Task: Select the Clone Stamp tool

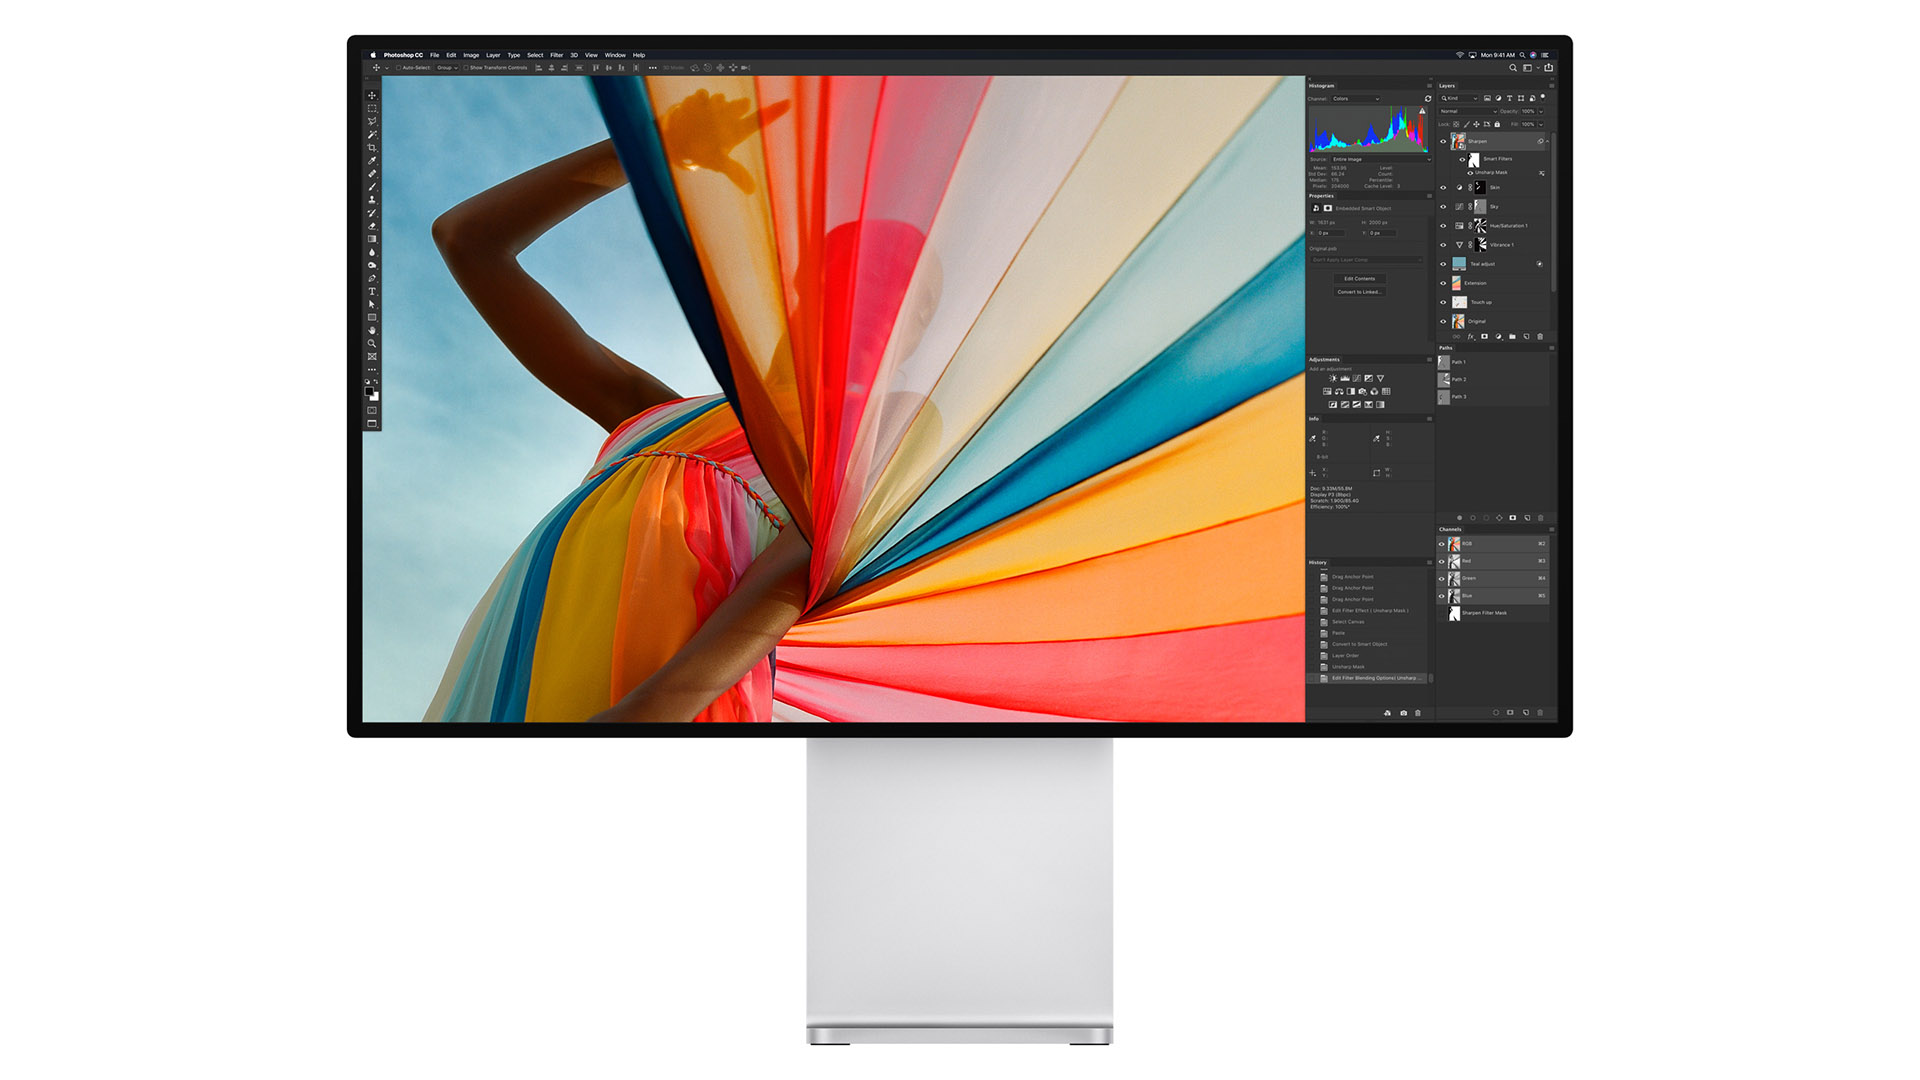Action: click(372, 200)
